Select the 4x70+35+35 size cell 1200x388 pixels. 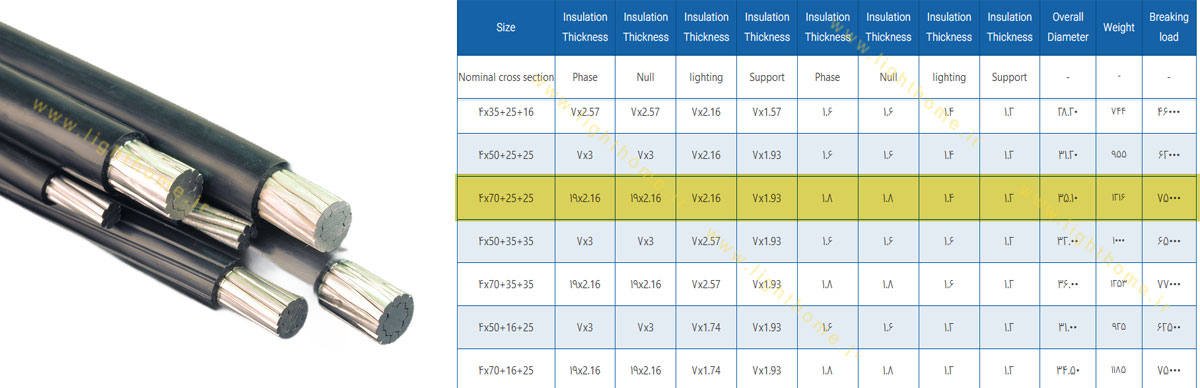pyautogui.click(x=506, y=284)
